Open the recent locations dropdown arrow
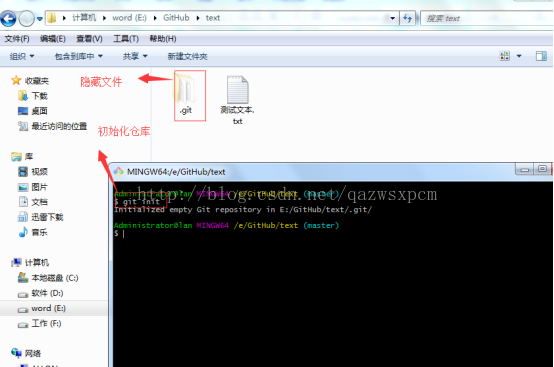This screenshot has width=554, height=367. pyautogui.click(x=40, y=19)
